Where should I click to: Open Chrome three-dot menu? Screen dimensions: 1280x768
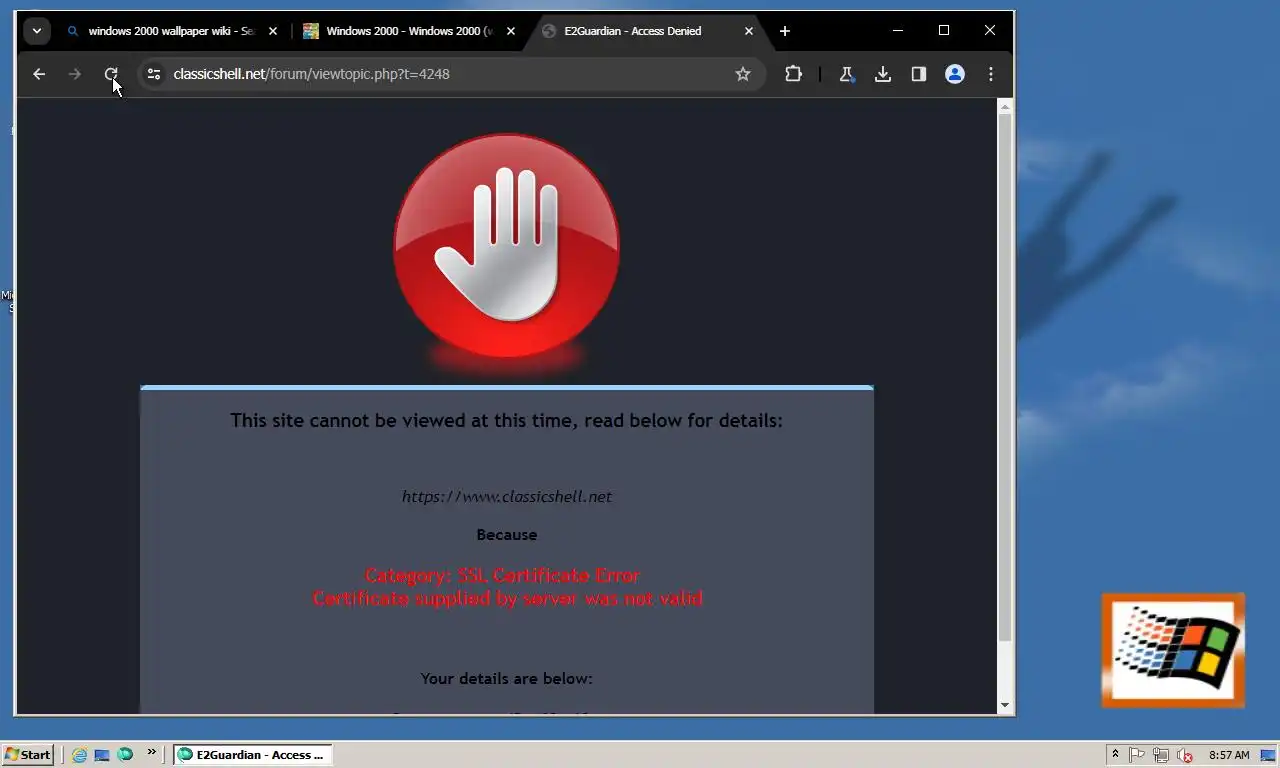coord(991,74)
